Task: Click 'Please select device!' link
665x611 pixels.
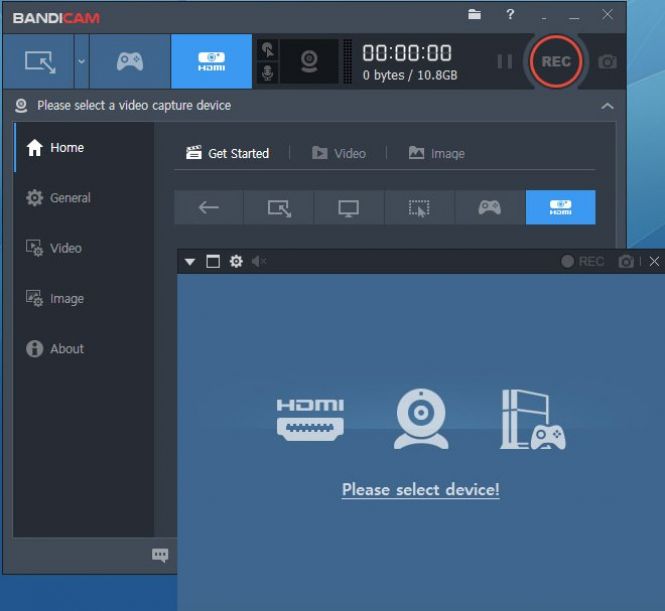Action: pyautogui.click(x=421, y=490)
